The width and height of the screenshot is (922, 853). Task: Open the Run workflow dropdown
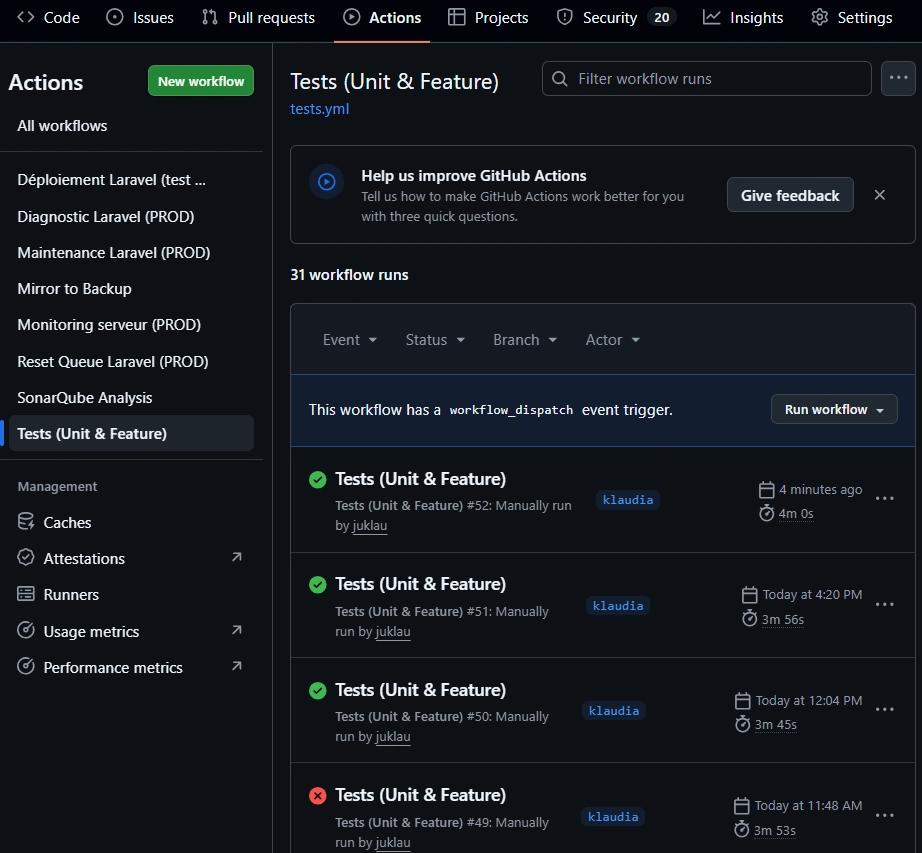(834, 409)
